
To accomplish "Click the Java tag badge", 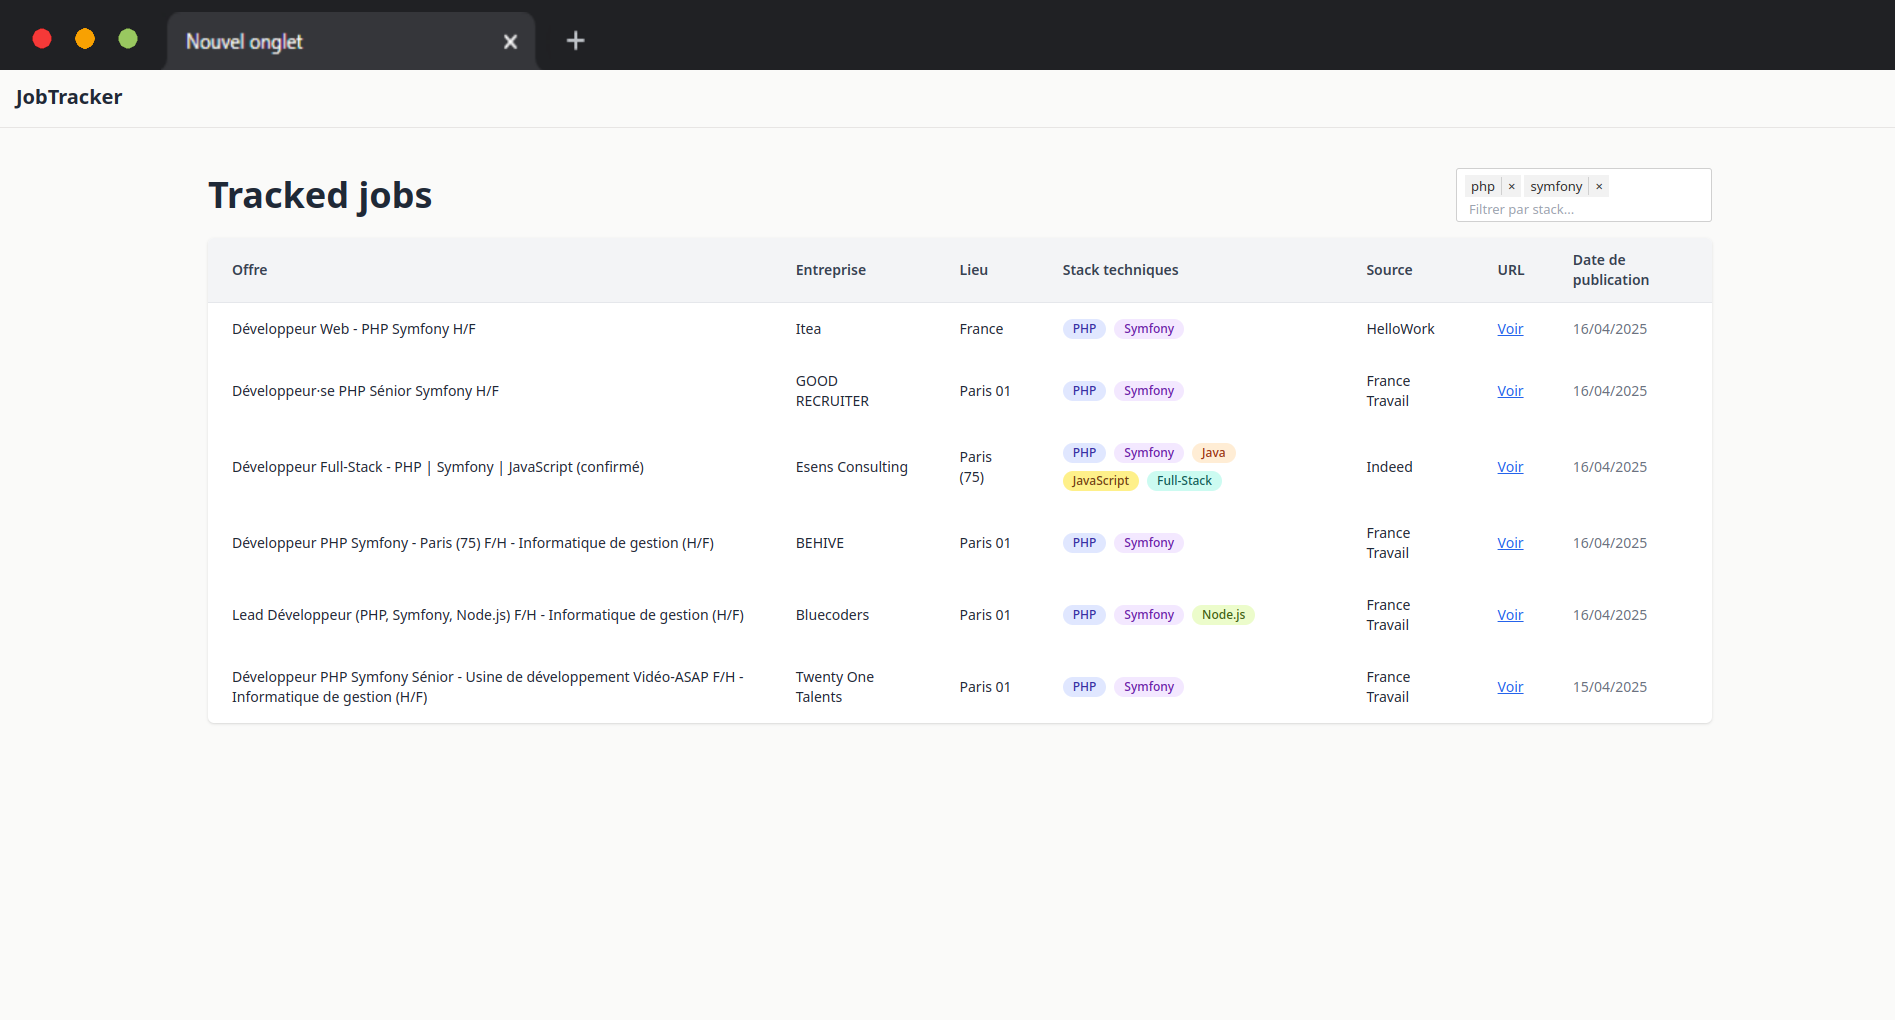I will (1213, 453).
